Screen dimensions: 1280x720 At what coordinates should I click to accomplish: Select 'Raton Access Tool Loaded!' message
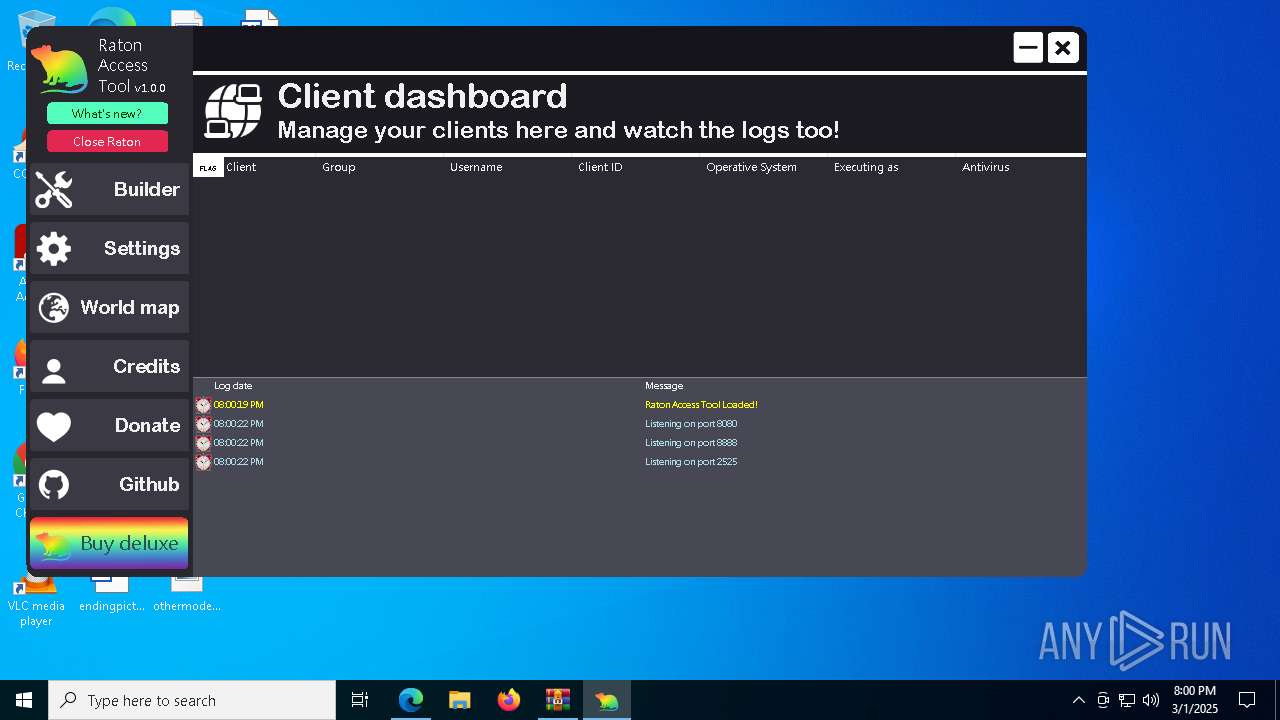pyautogui.click(x=701, y=405)
